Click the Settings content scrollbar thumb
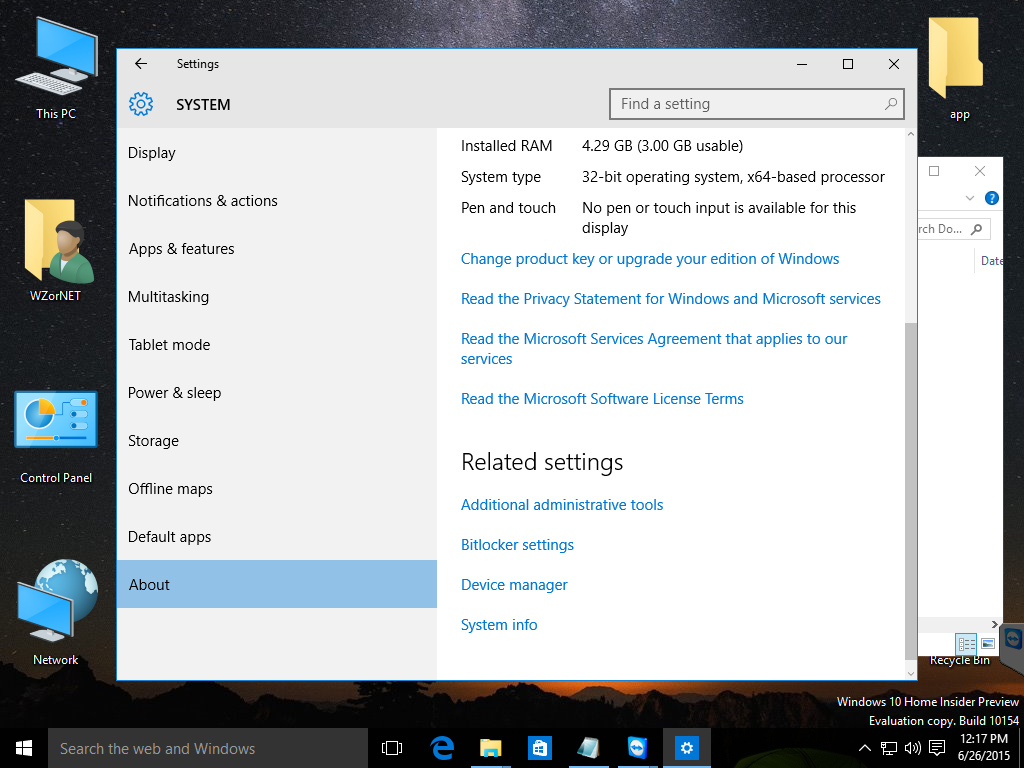The image size is (1024, 768). (910, 491)
